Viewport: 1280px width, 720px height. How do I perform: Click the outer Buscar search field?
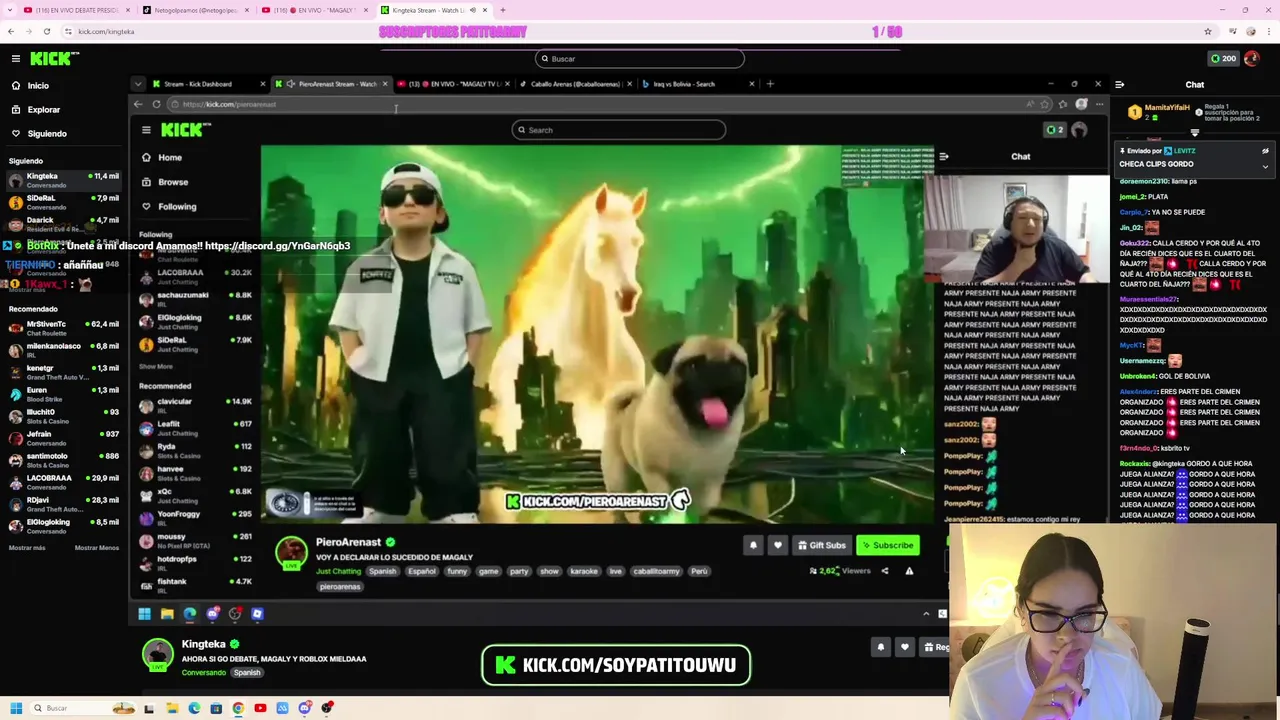pyautogui.click(x=640, y=59)
